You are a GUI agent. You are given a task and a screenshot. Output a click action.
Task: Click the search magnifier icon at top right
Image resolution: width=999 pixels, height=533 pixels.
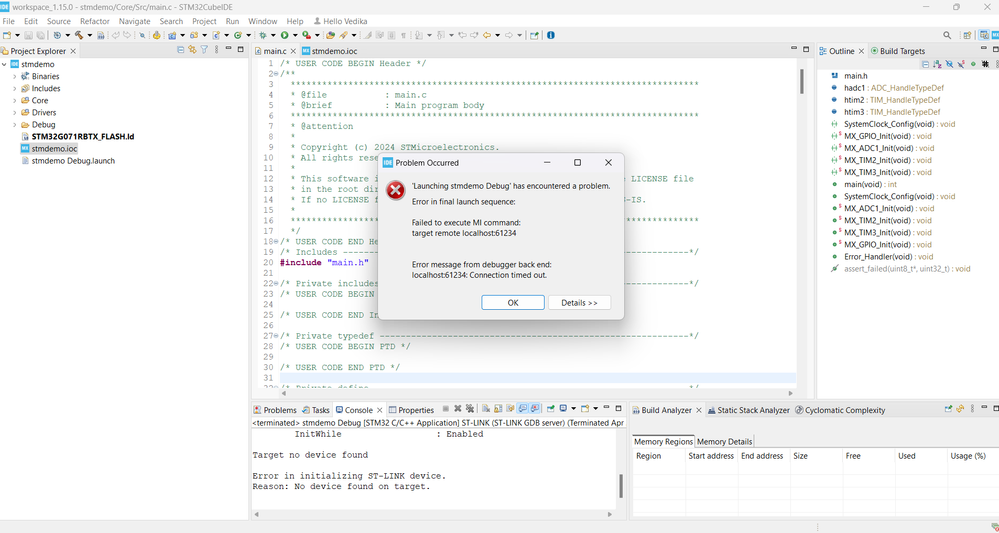946,35
